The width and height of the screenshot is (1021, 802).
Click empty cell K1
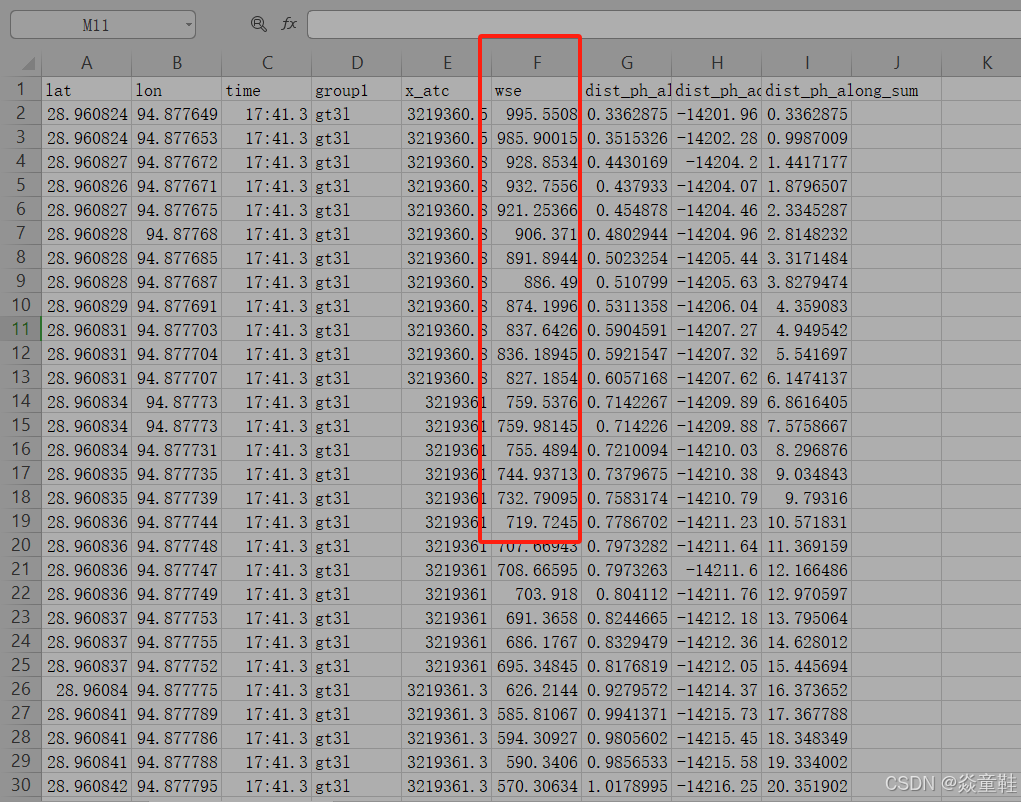coord(981,90)
